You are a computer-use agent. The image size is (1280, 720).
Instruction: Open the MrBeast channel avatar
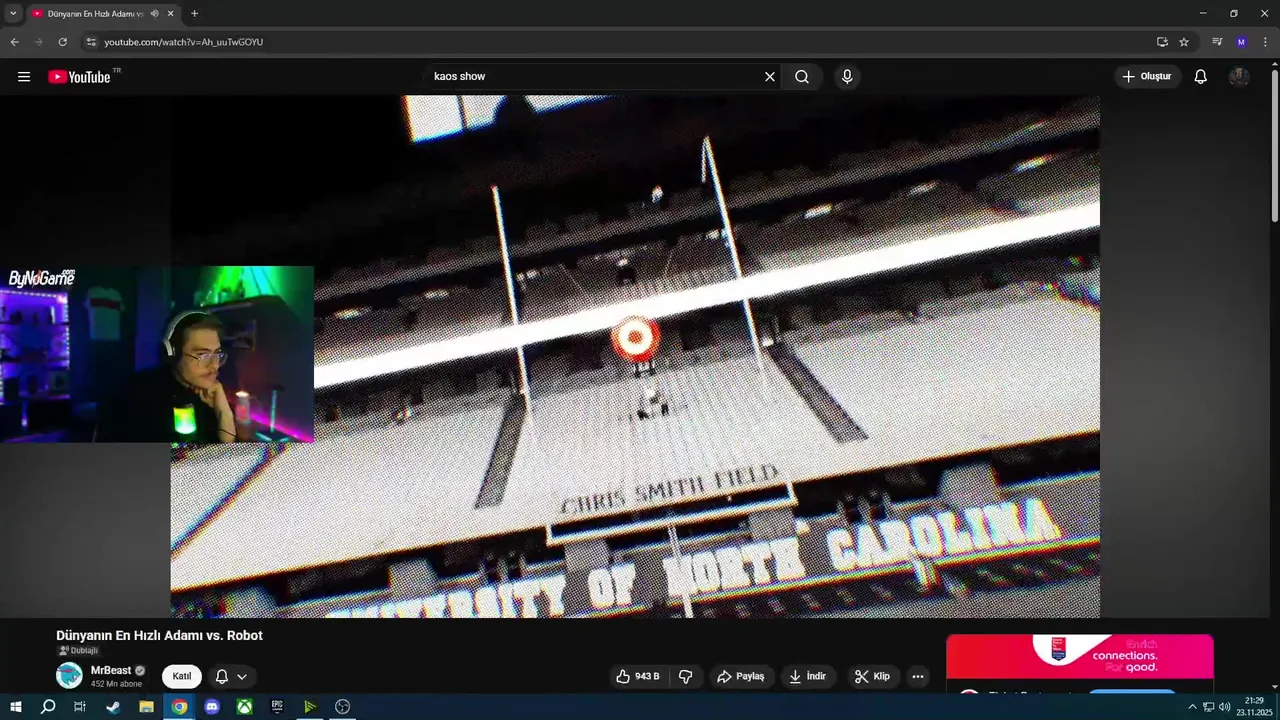(x=69, y=676)
